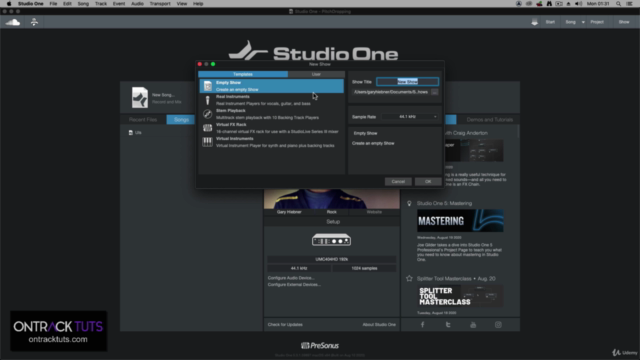Click the New Song document icon

(x=140, y=98)
